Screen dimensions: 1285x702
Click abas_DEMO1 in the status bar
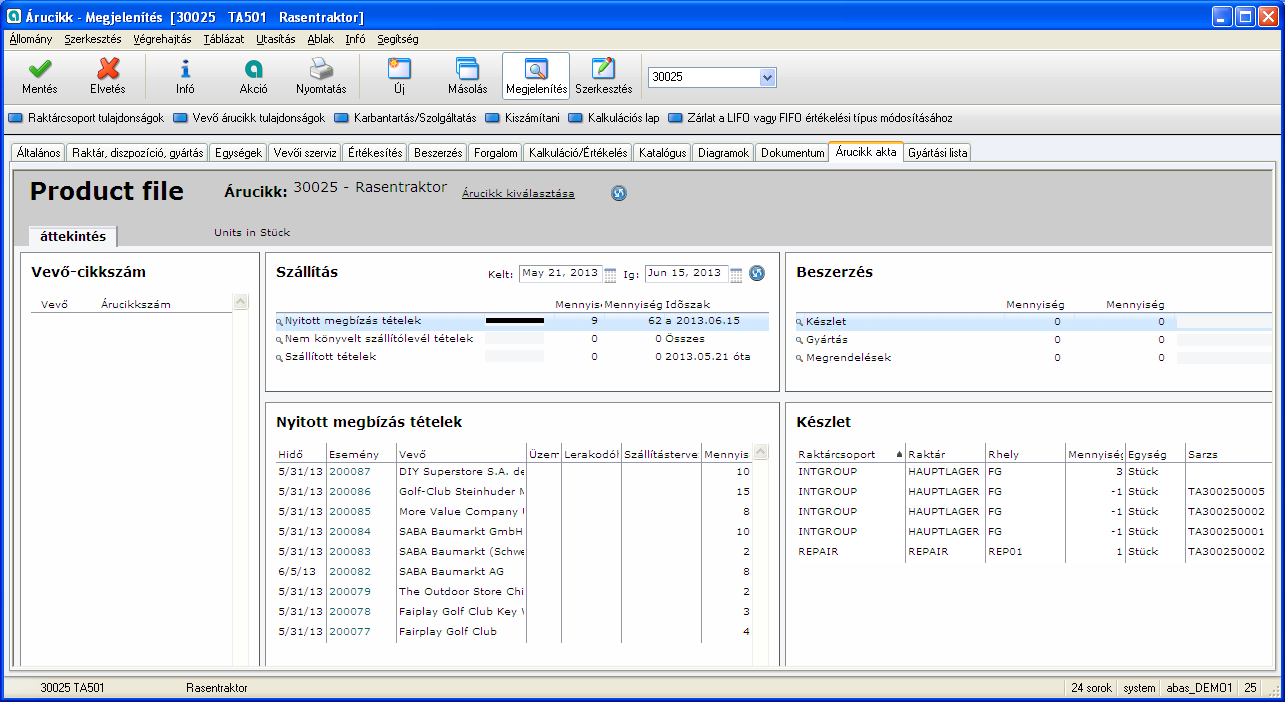(1199, 688)
